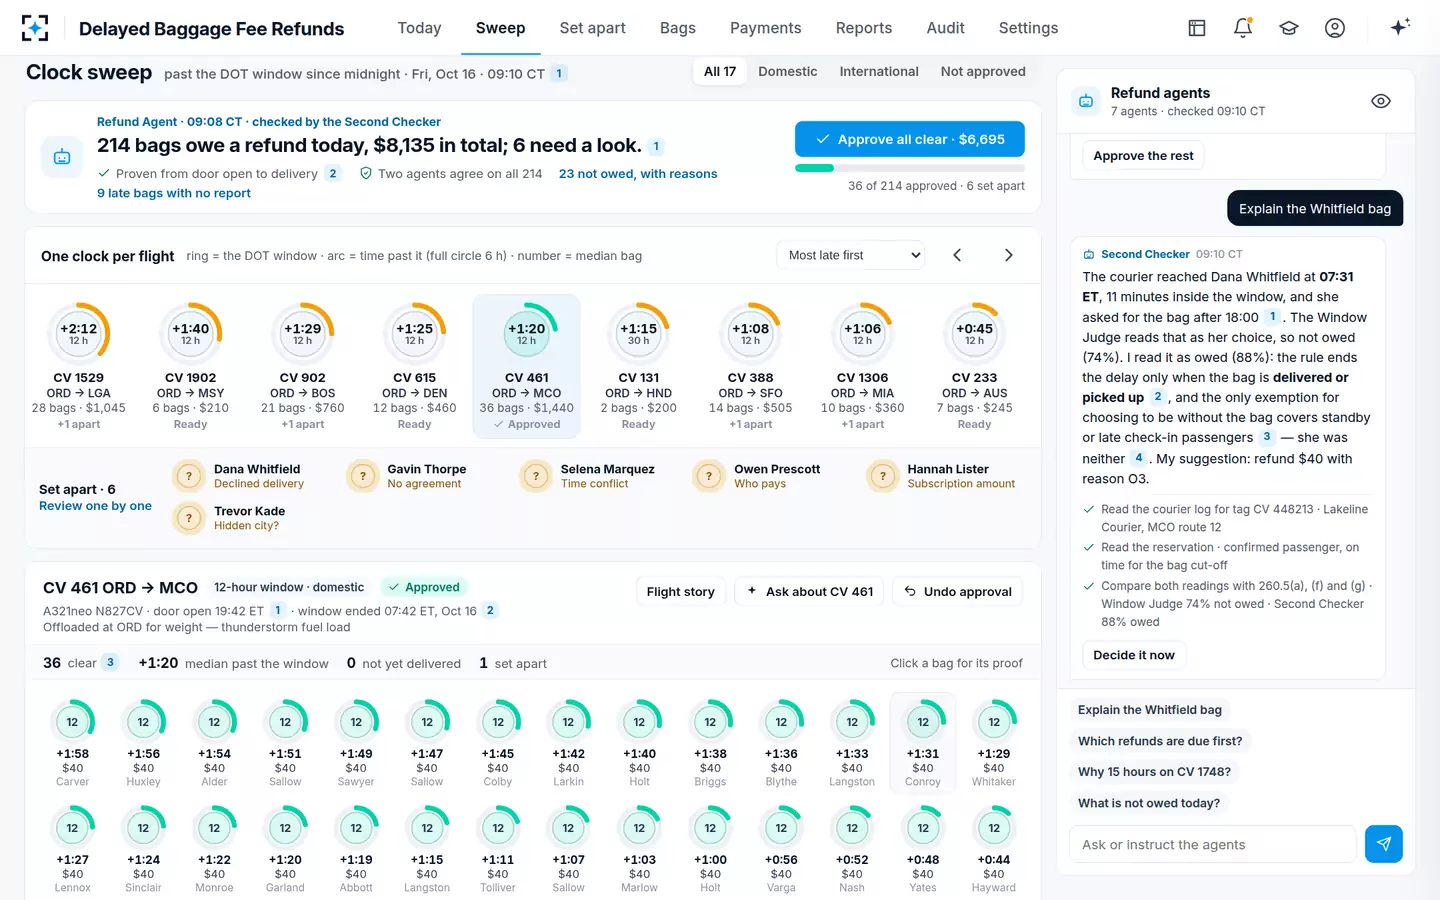This screenshot has width=1440, height=900.
Task: Click Approve all clear $6,695 button
Action: [910, 139]
